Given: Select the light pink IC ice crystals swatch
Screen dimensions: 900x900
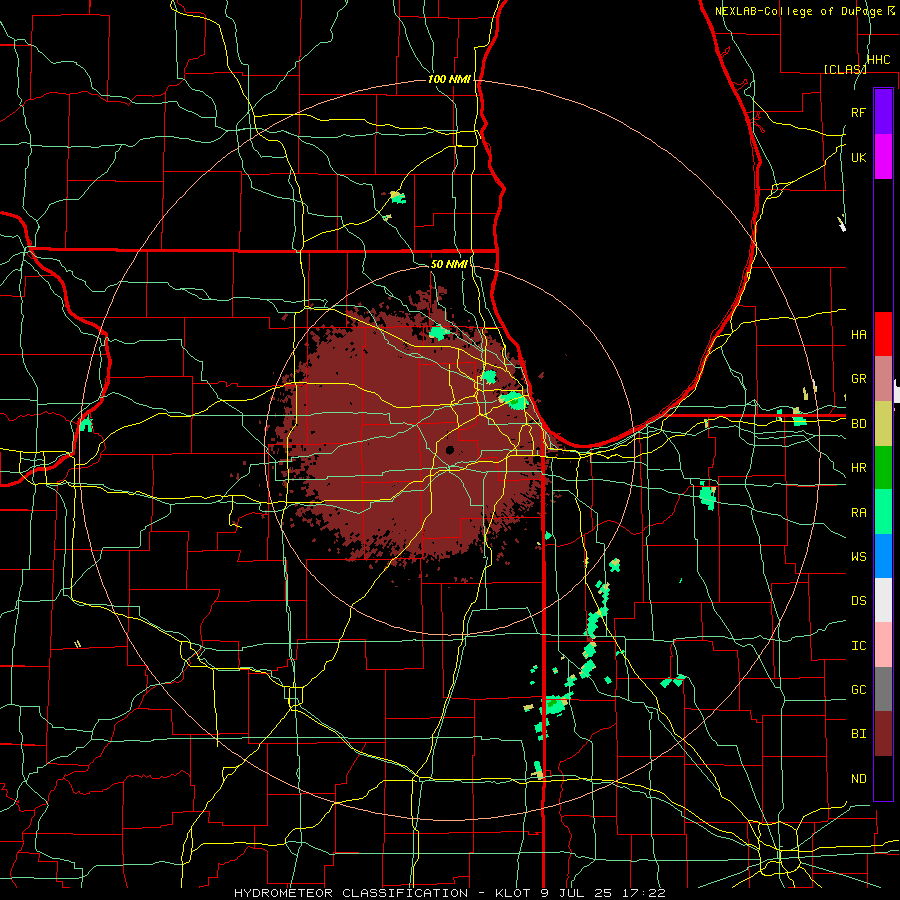Looking at the screenshot, I should (883, 645).
